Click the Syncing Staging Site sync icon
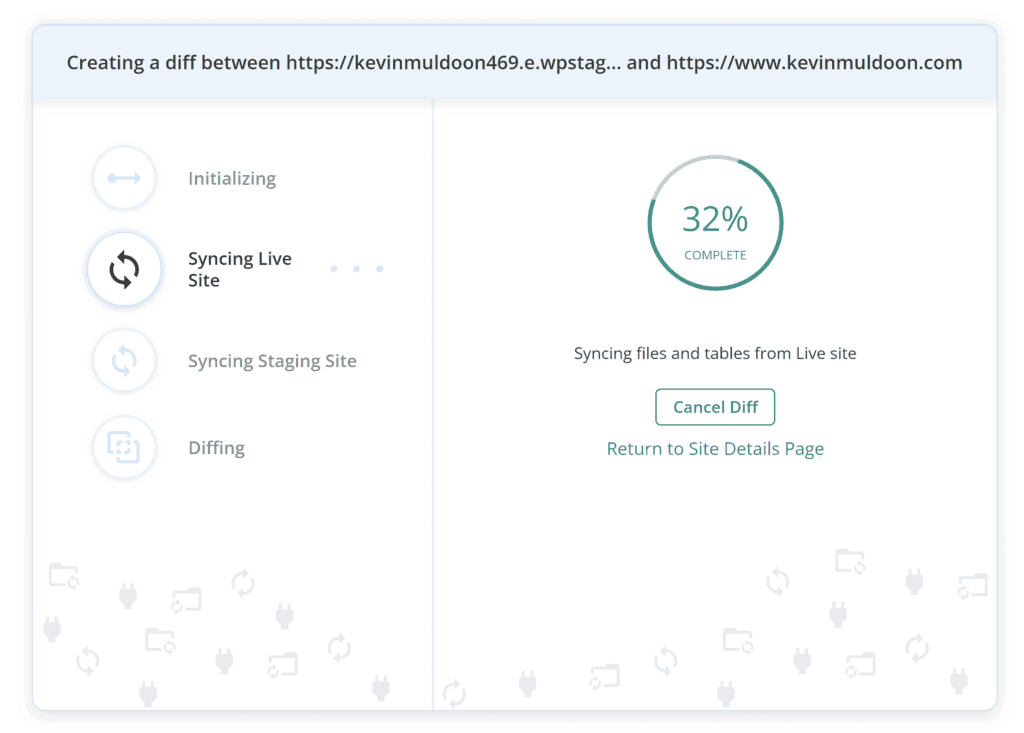The image size is (1024, 733). [124, 361]
